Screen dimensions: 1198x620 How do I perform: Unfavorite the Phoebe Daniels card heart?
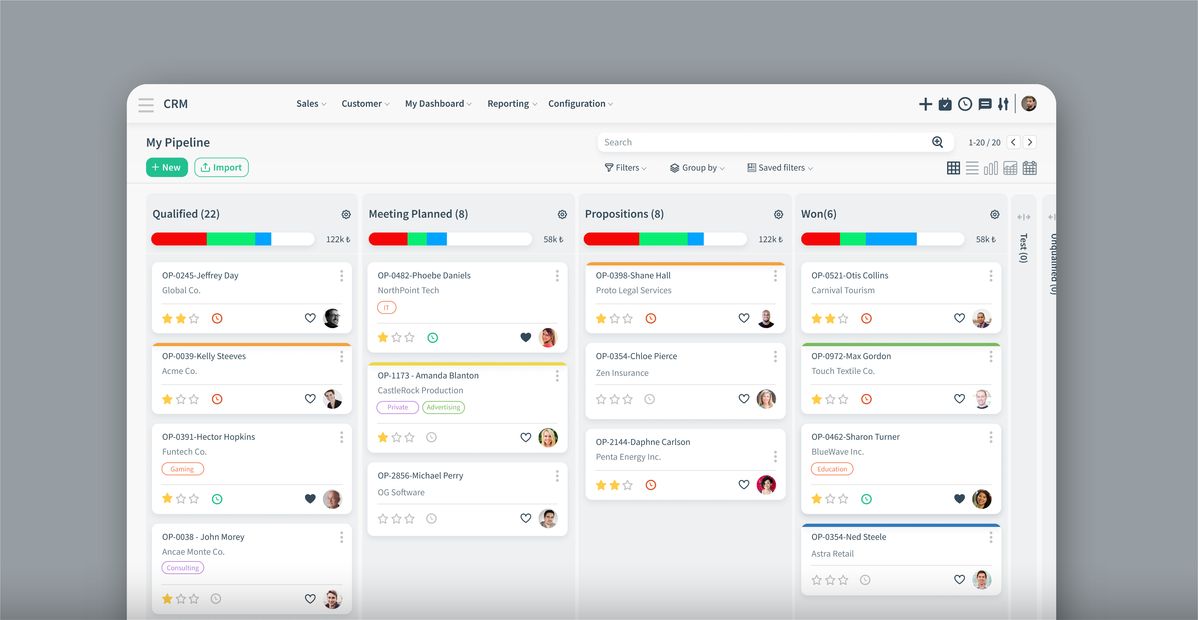click(526, 337)
